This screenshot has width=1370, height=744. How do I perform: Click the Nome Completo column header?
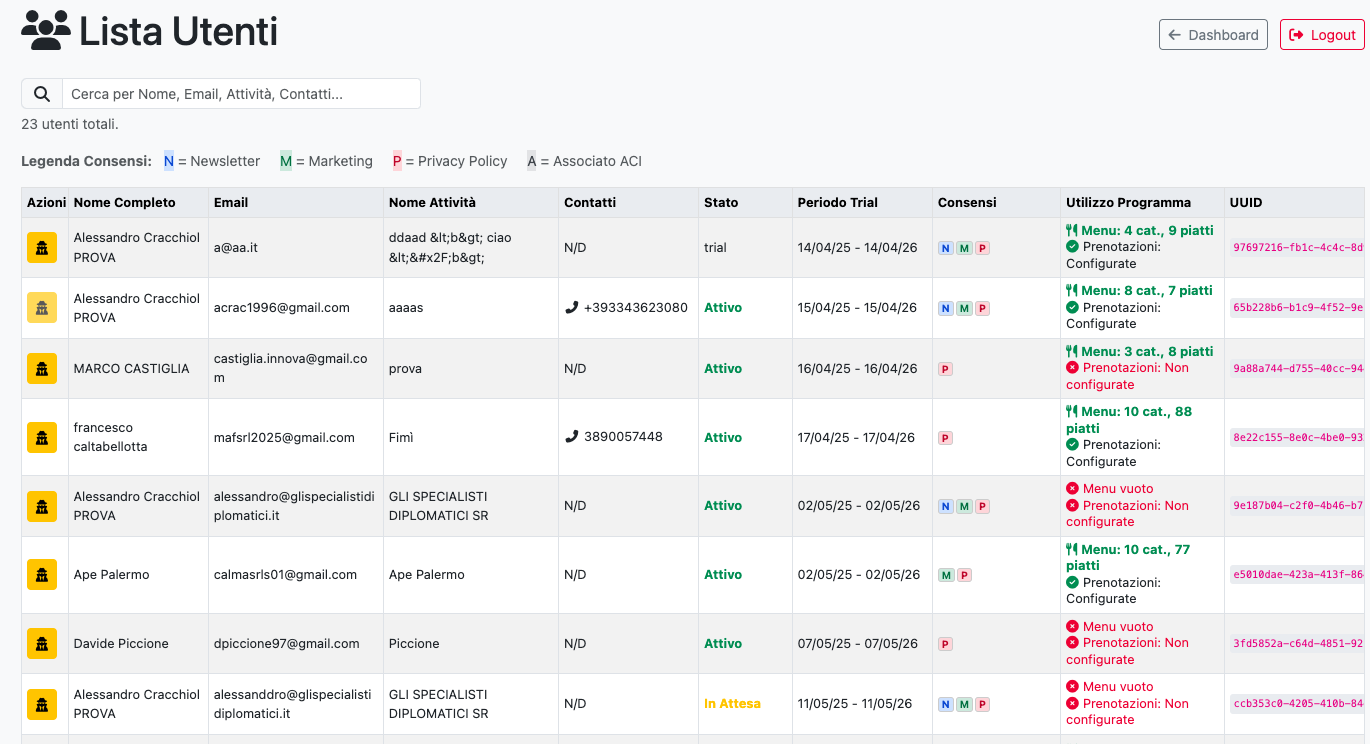(x=138, y=202)
